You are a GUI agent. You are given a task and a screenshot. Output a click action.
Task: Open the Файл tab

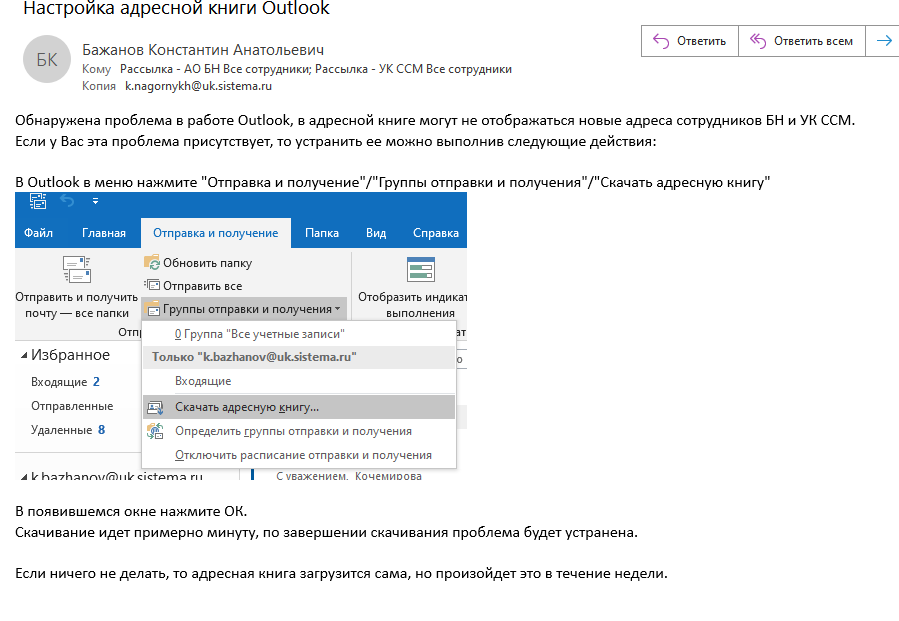[x=38, y=233]
